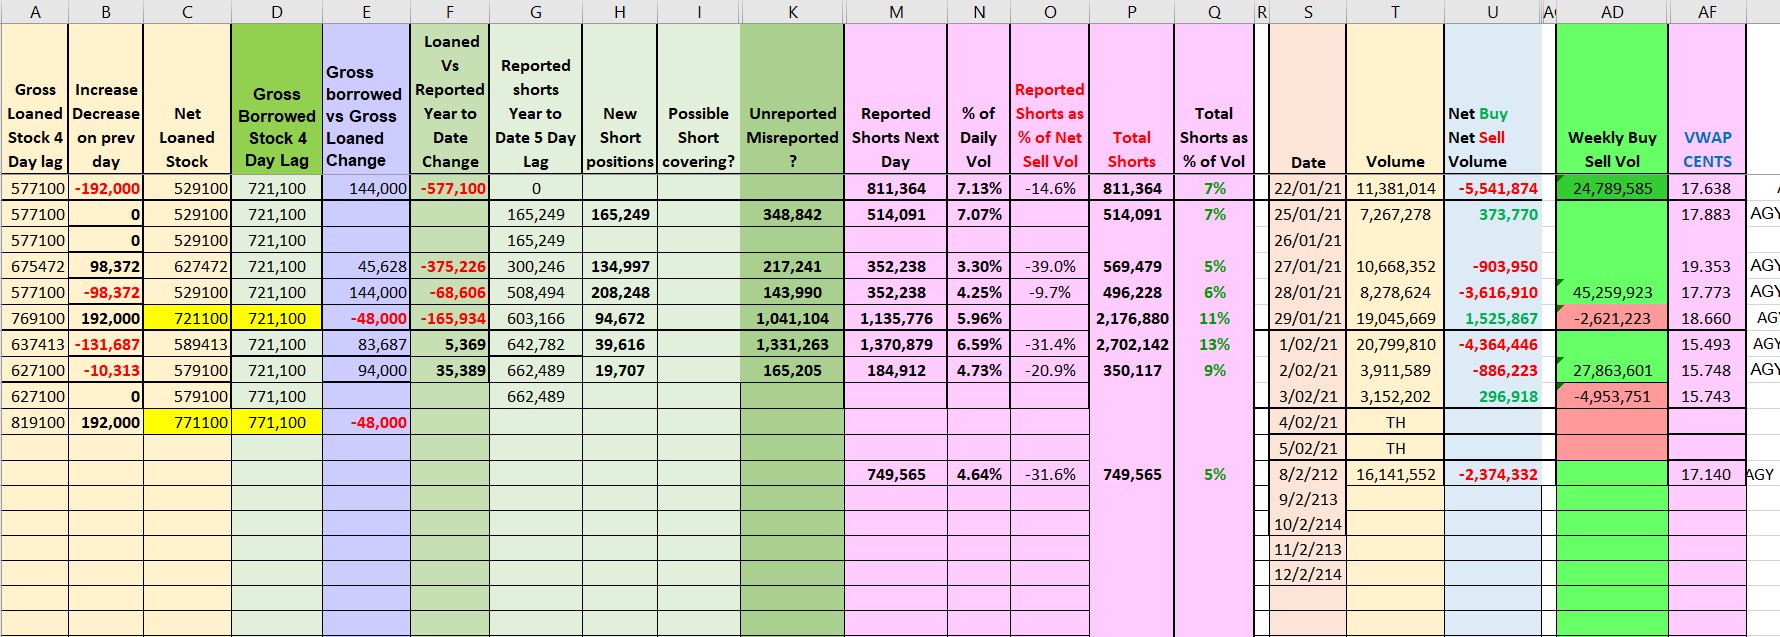
Task: Click the volume cell 11,381,014
Action: tap(1395, 188)
